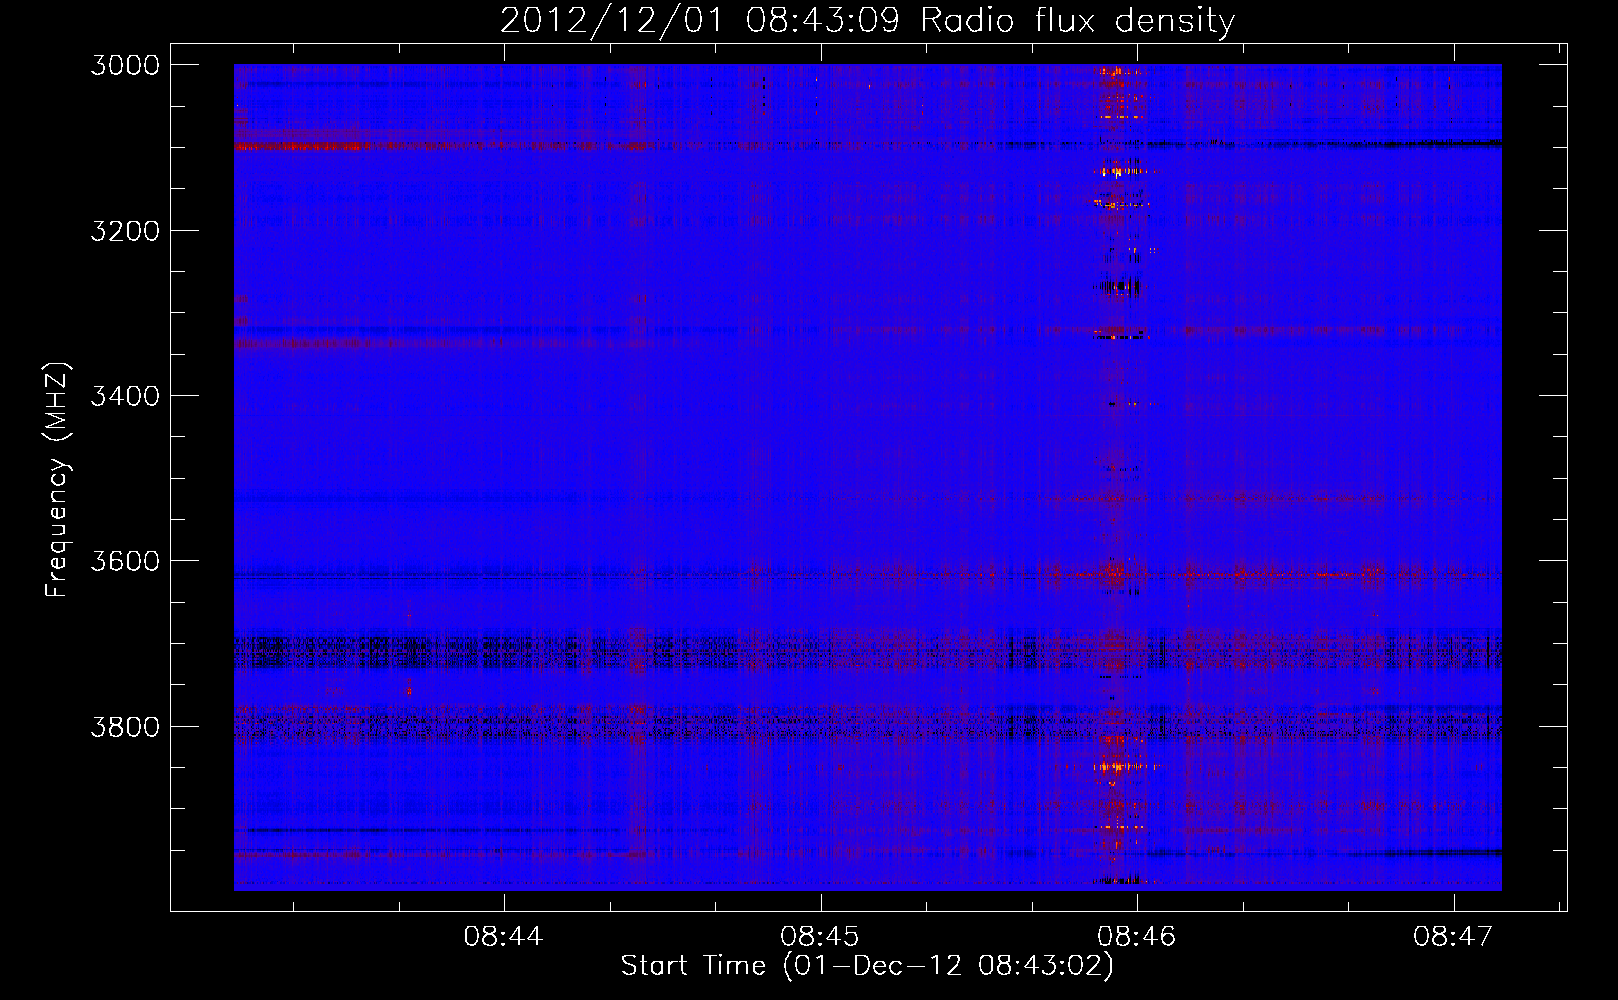Click the 3600 frequency tick label

pyautogui.click(x=125, y=561)
